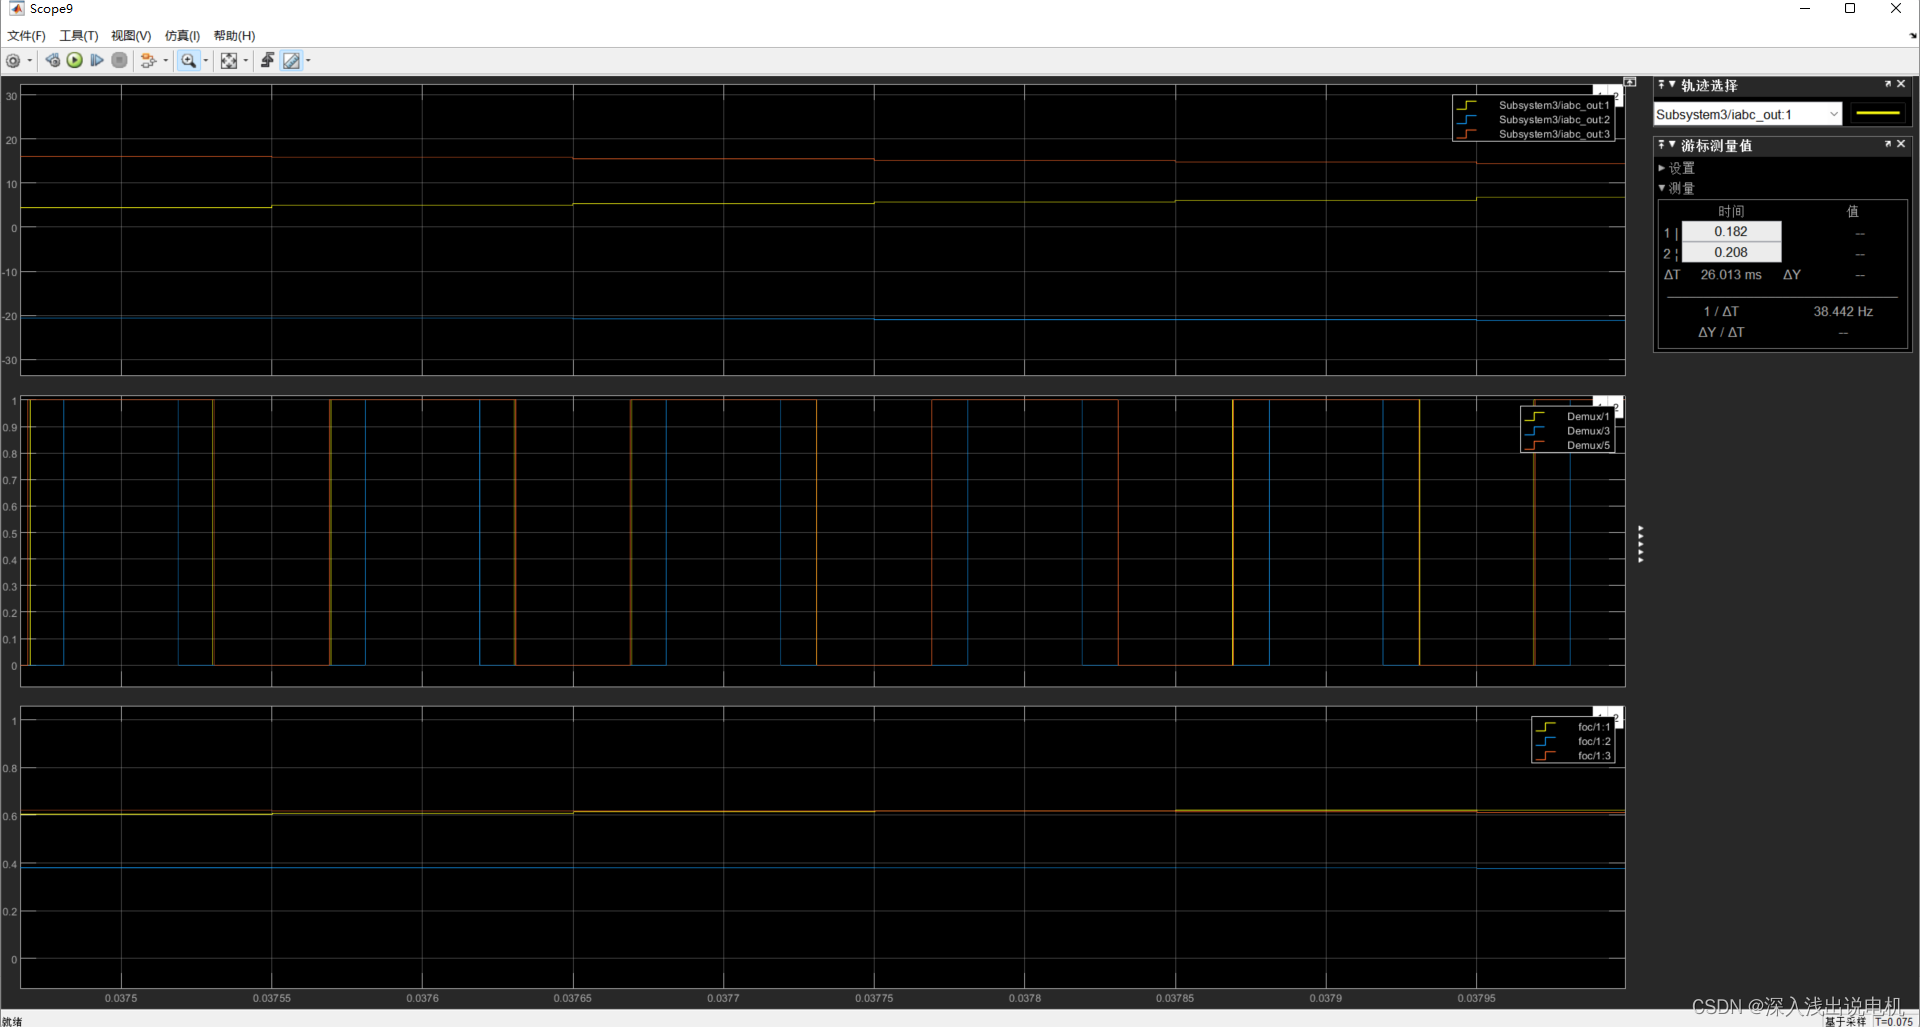Screen dimensions: 1920x1027
Task: Click legend entry foc/1:3
Action: tap(1594, 756)
